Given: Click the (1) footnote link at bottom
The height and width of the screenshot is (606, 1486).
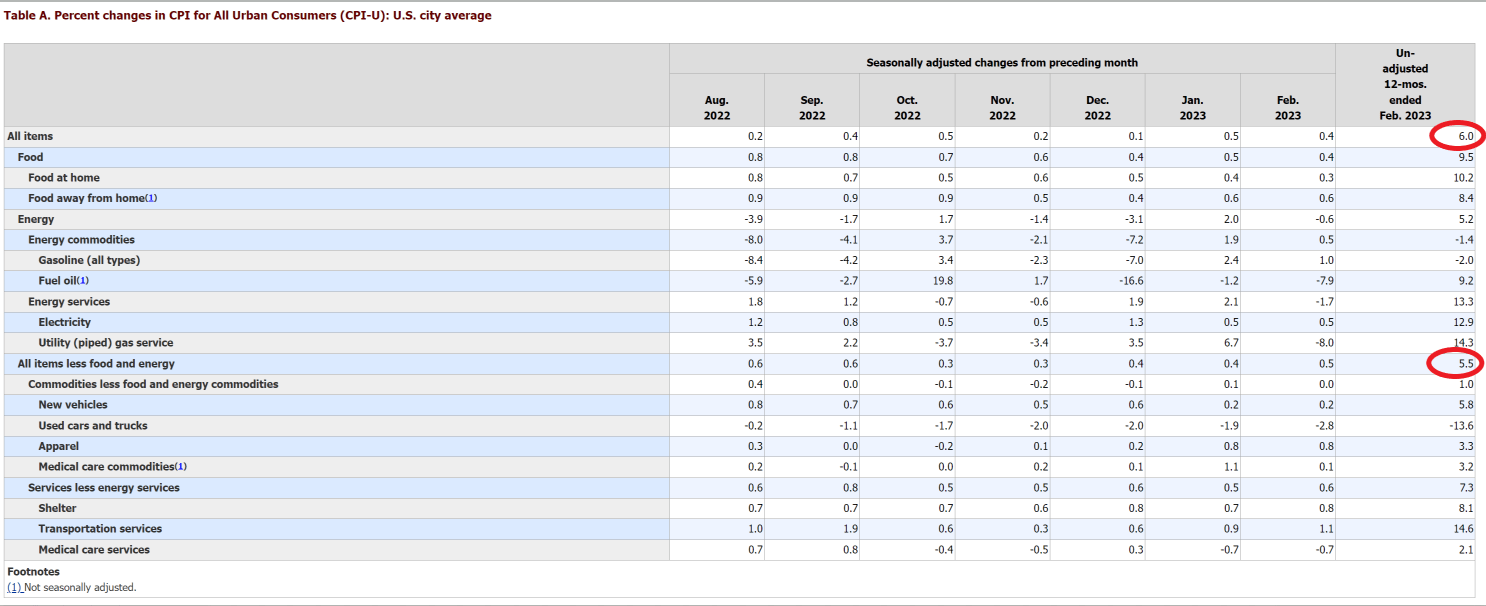Looking at the screenshot, I should click(14, 588).
